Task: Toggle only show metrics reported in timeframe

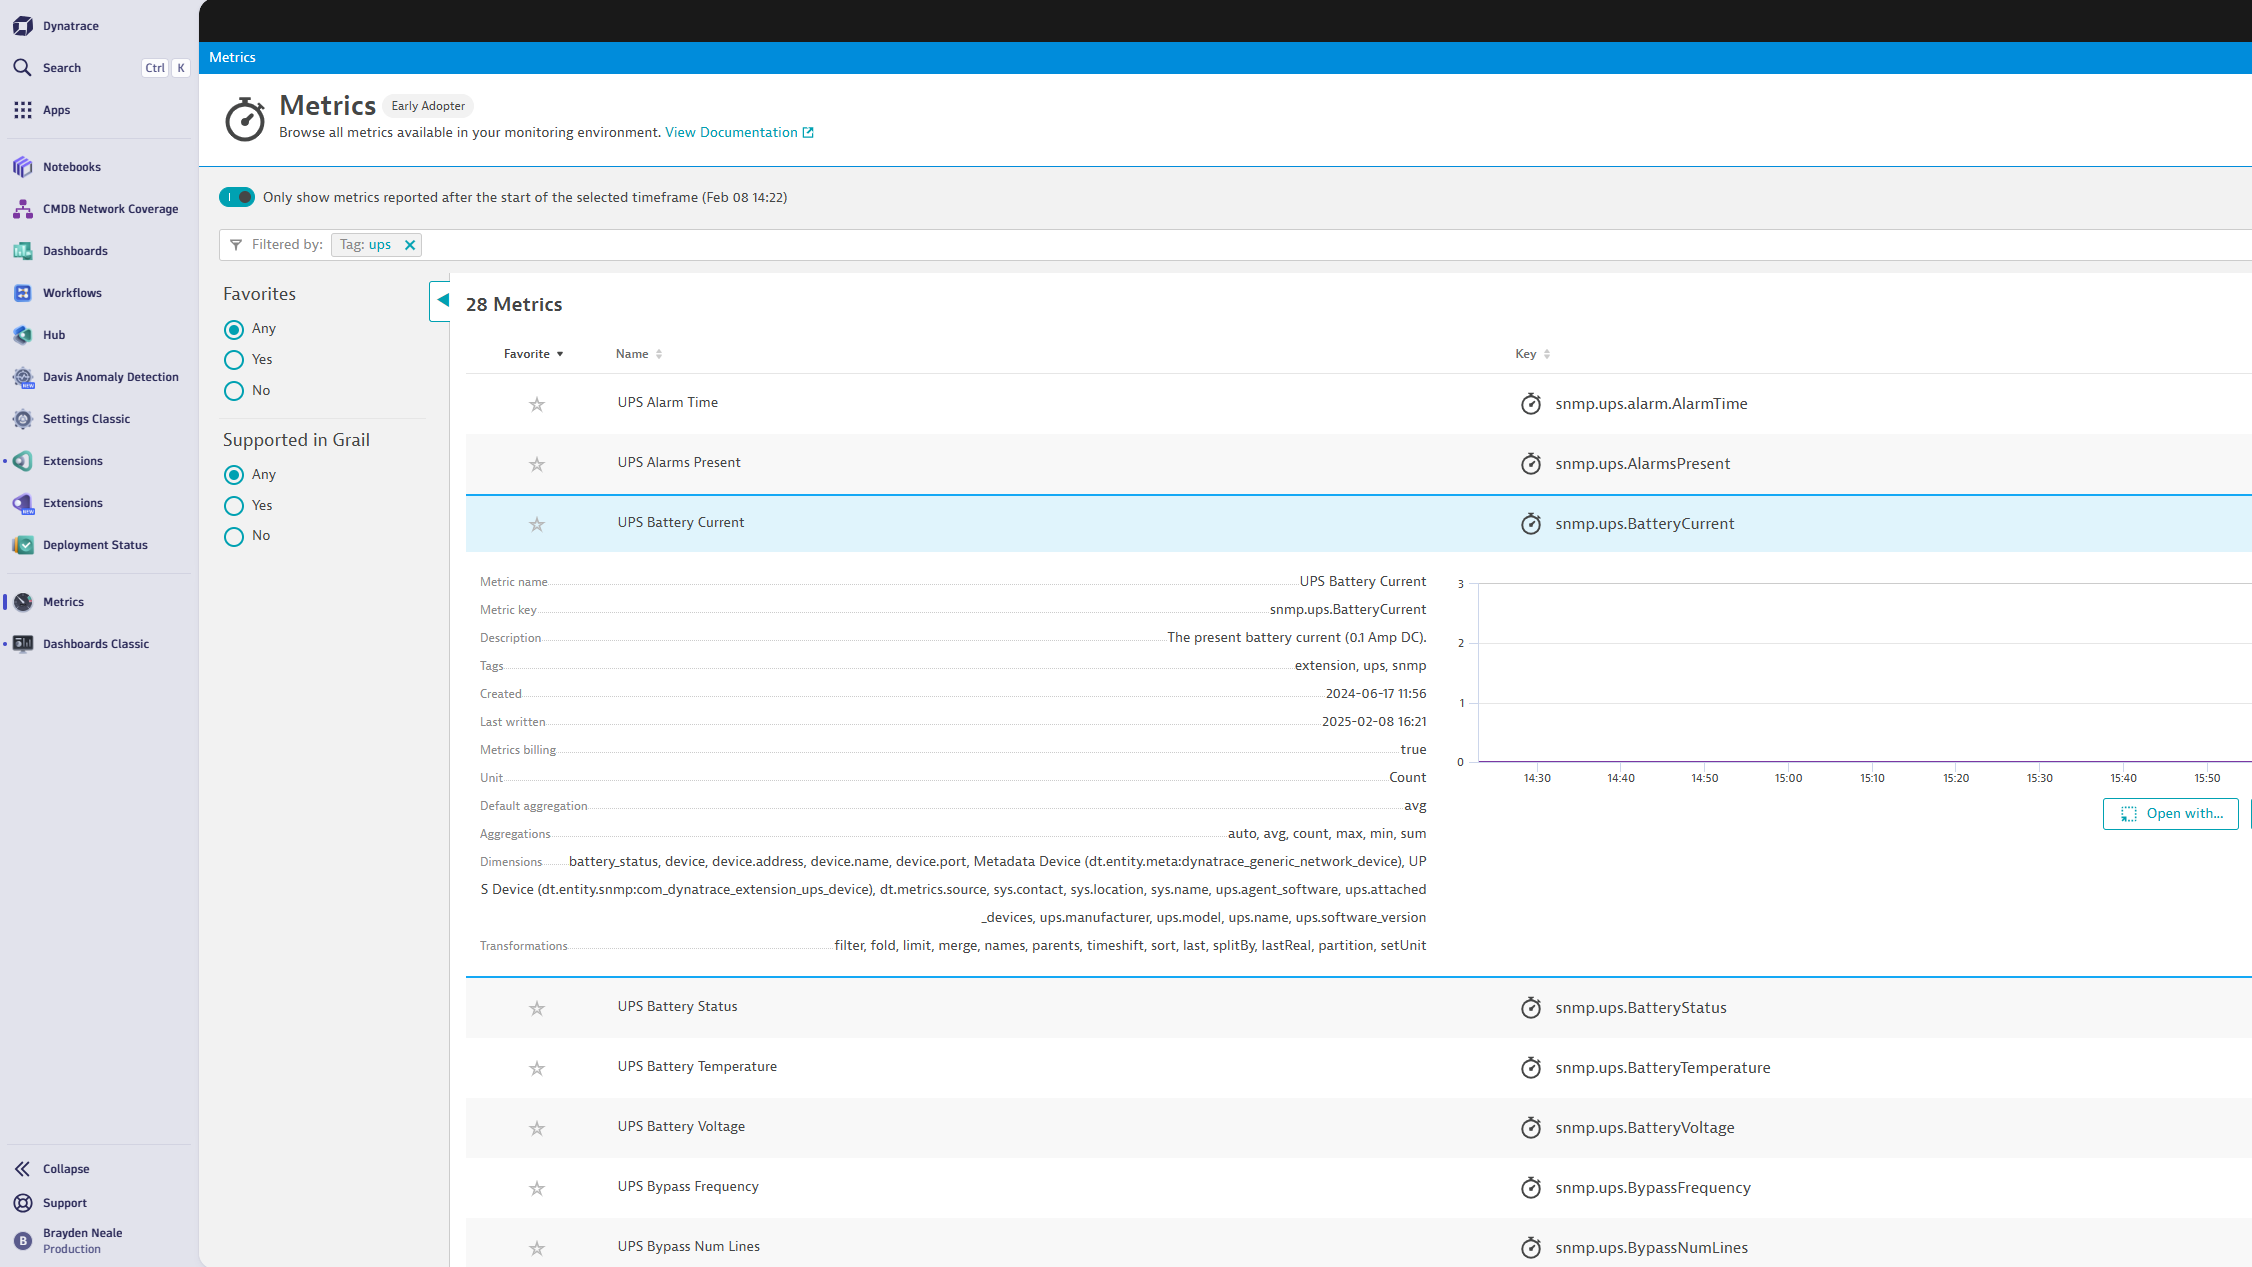Action: pos(237,197)
